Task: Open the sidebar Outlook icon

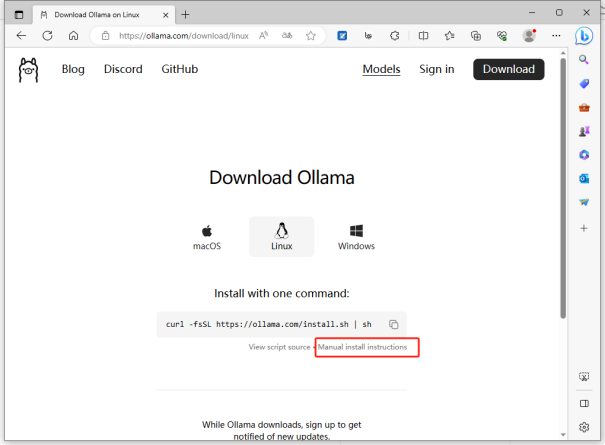Action: pyautogui.click(x=584, y=179)
